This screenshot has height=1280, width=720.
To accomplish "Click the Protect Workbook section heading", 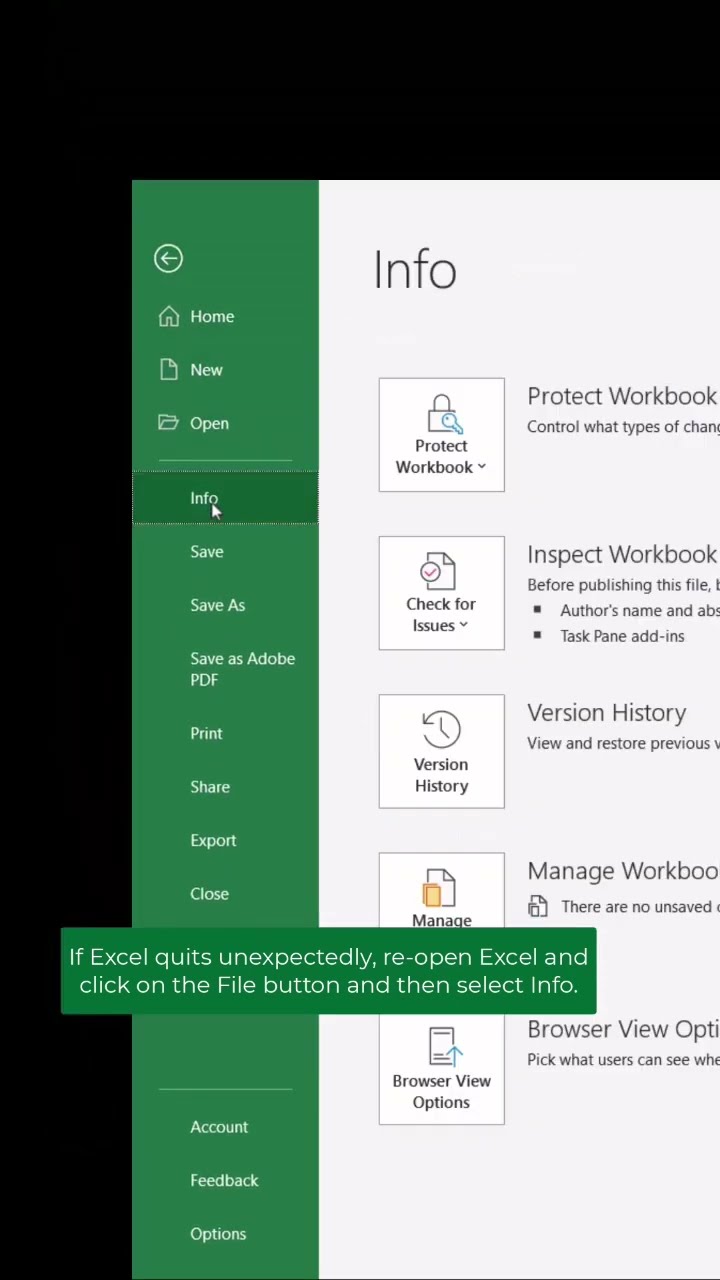I will pyautogui.click(x=622, y=396).
